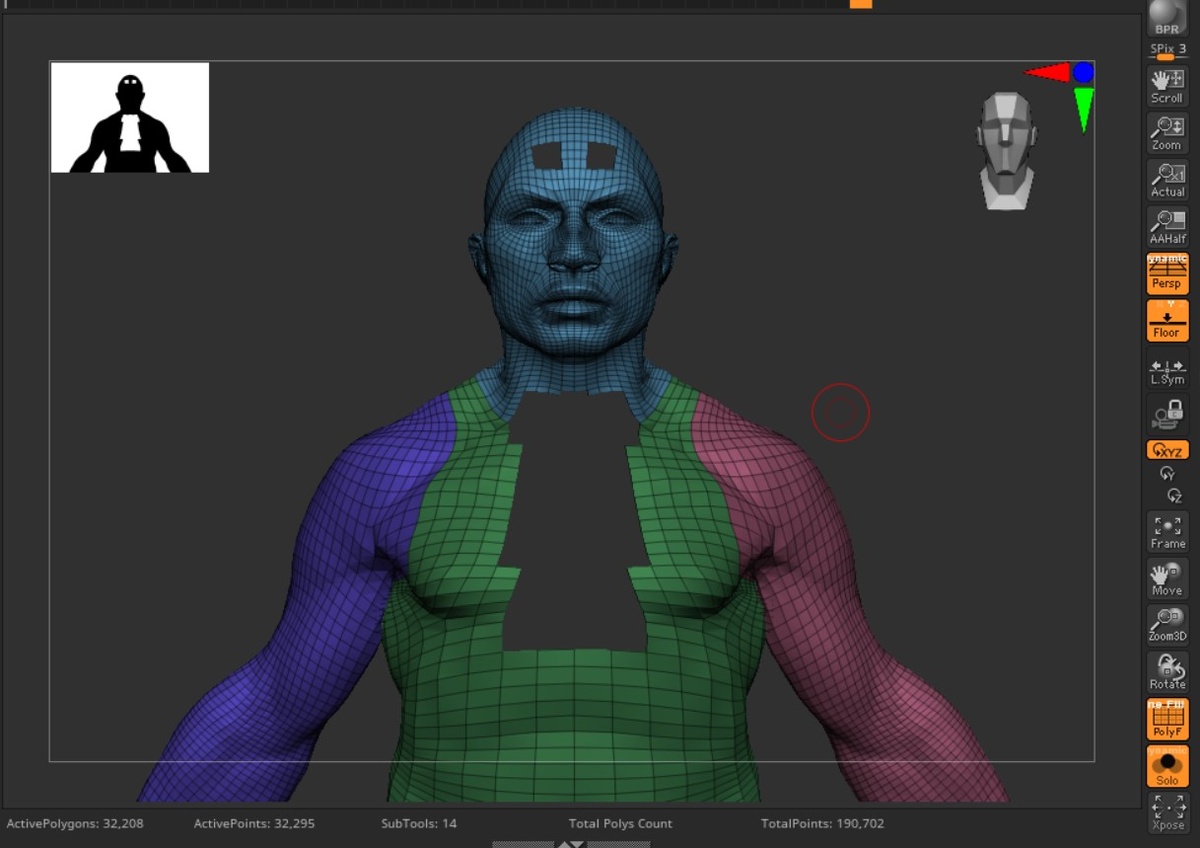
Task: Click the Actual size button
Action: pos(1167,181)
